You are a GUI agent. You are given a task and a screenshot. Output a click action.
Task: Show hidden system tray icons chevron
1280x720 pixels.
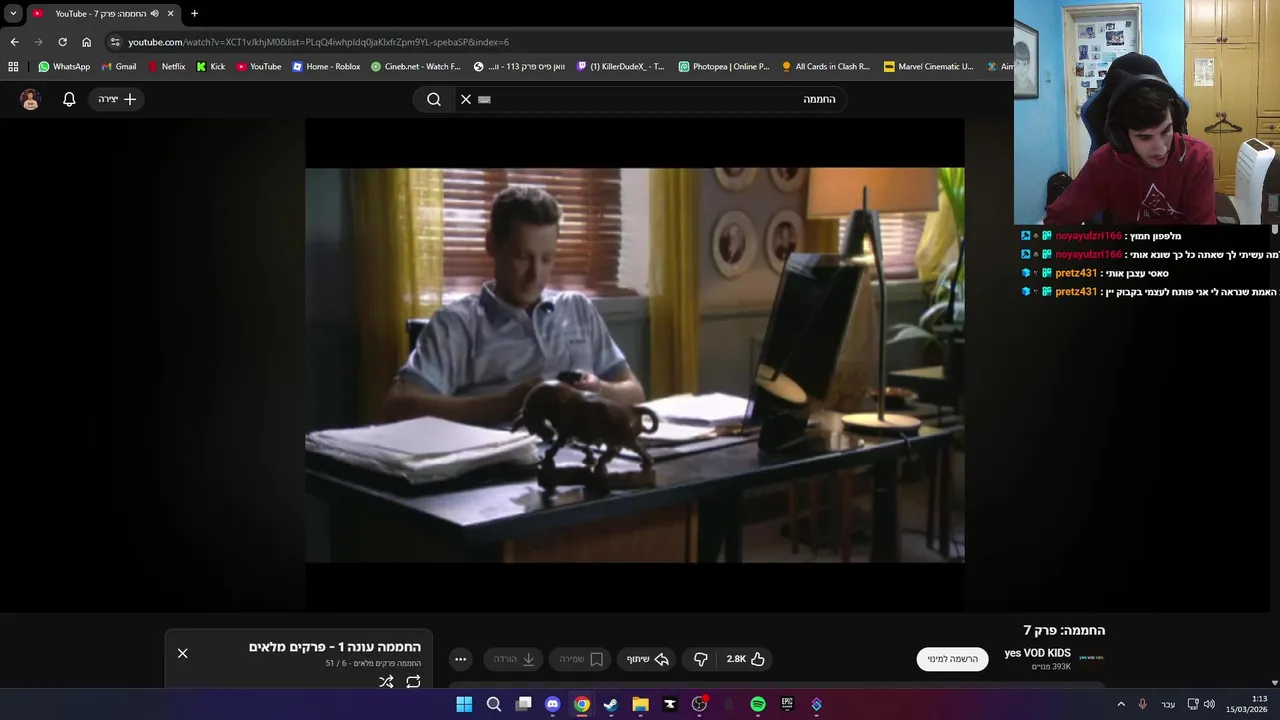(1121, 704)
